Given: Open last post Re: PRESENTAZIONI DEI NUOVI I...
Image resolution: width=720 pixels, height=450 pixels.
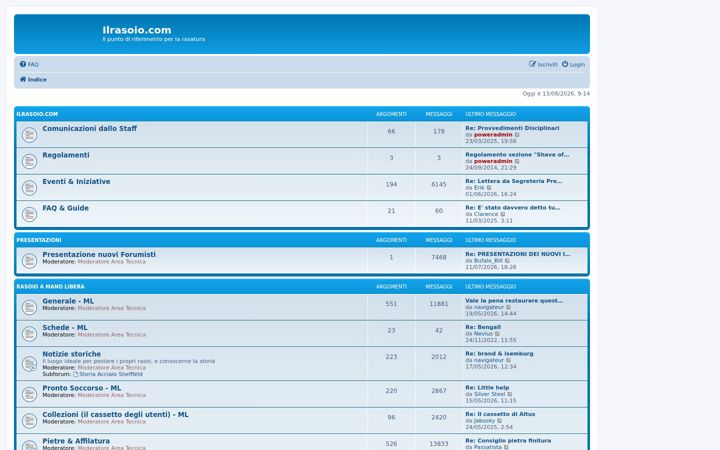Looking at the screenshot, I should [518, 254].
